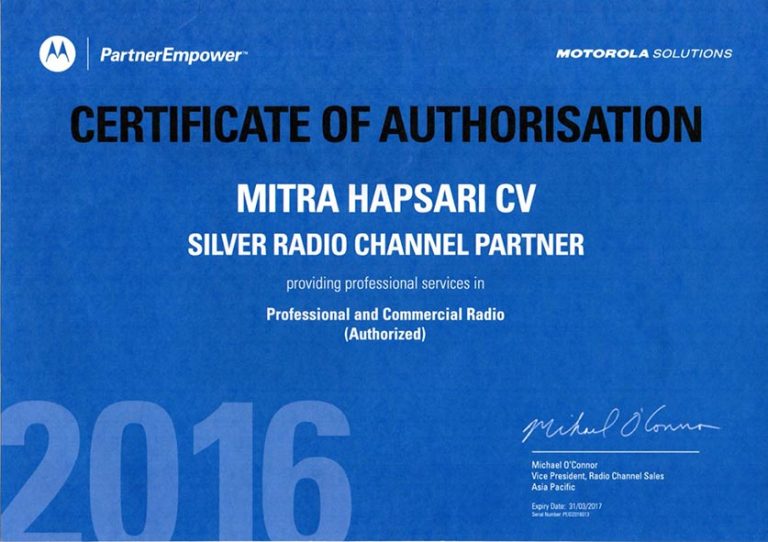
Task: Click "Vice President, Radio Channel Sales" line
Action: [598, 476]
